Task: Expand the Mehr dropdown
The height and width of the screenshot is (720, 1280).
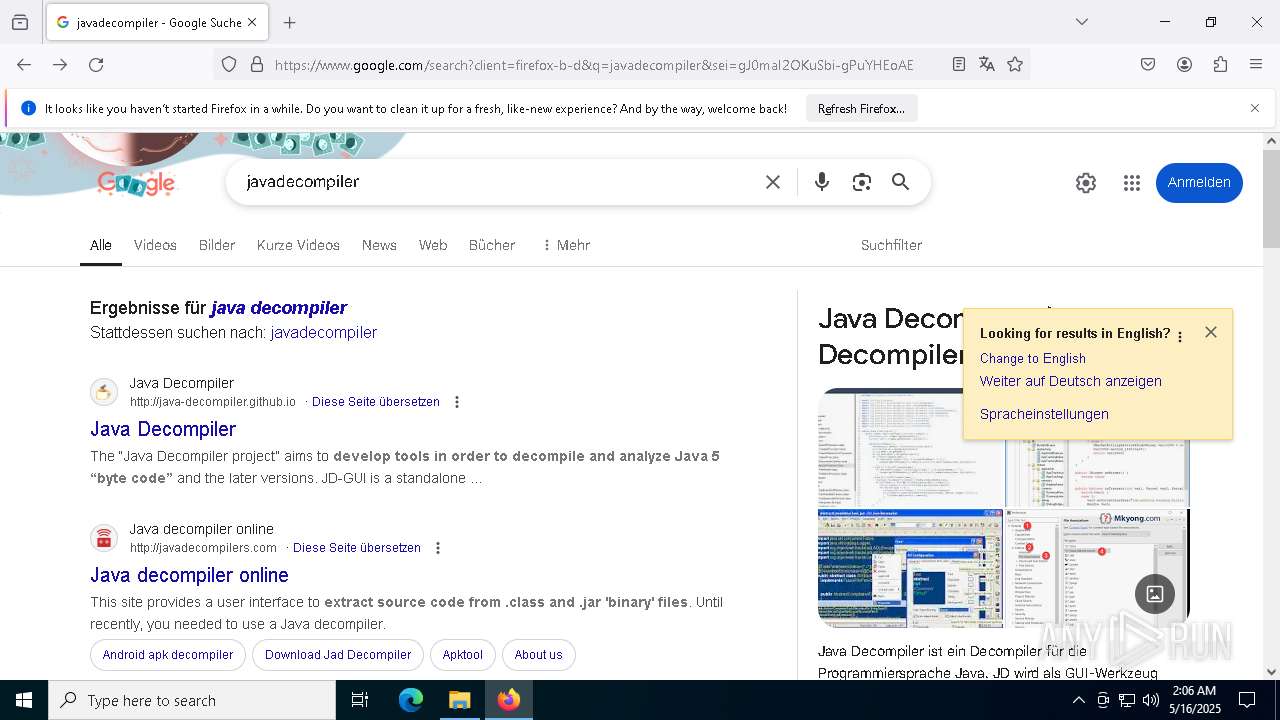Action: point(566,245)
